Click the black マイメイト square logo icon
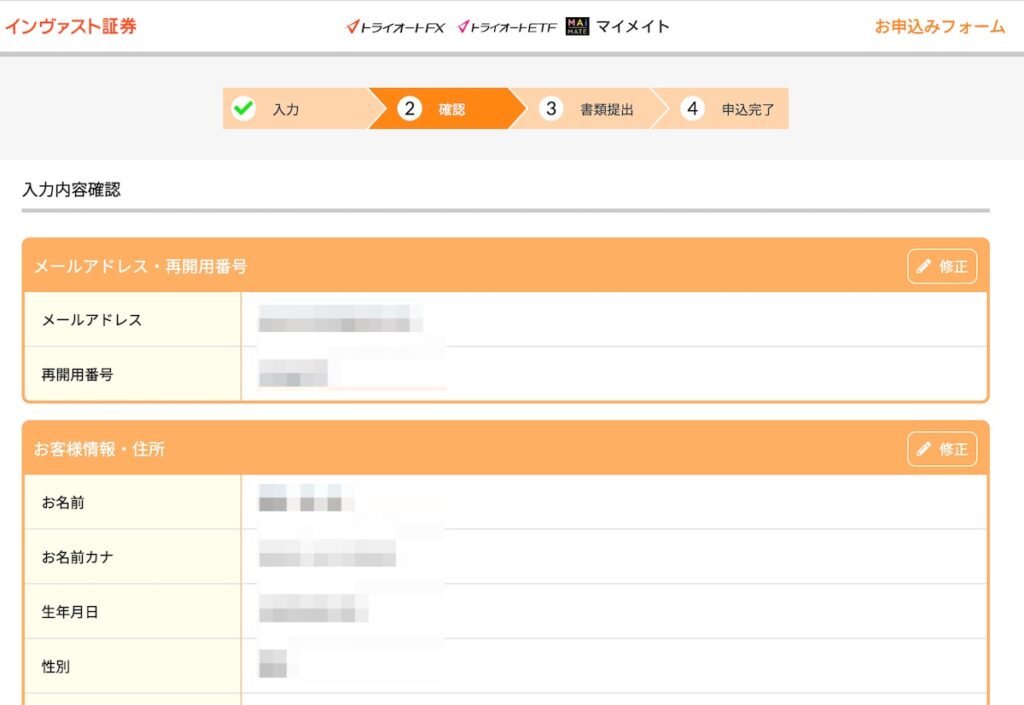This screenshot has width=1024, height=705. pyautogui.click(x=577, y=26)
